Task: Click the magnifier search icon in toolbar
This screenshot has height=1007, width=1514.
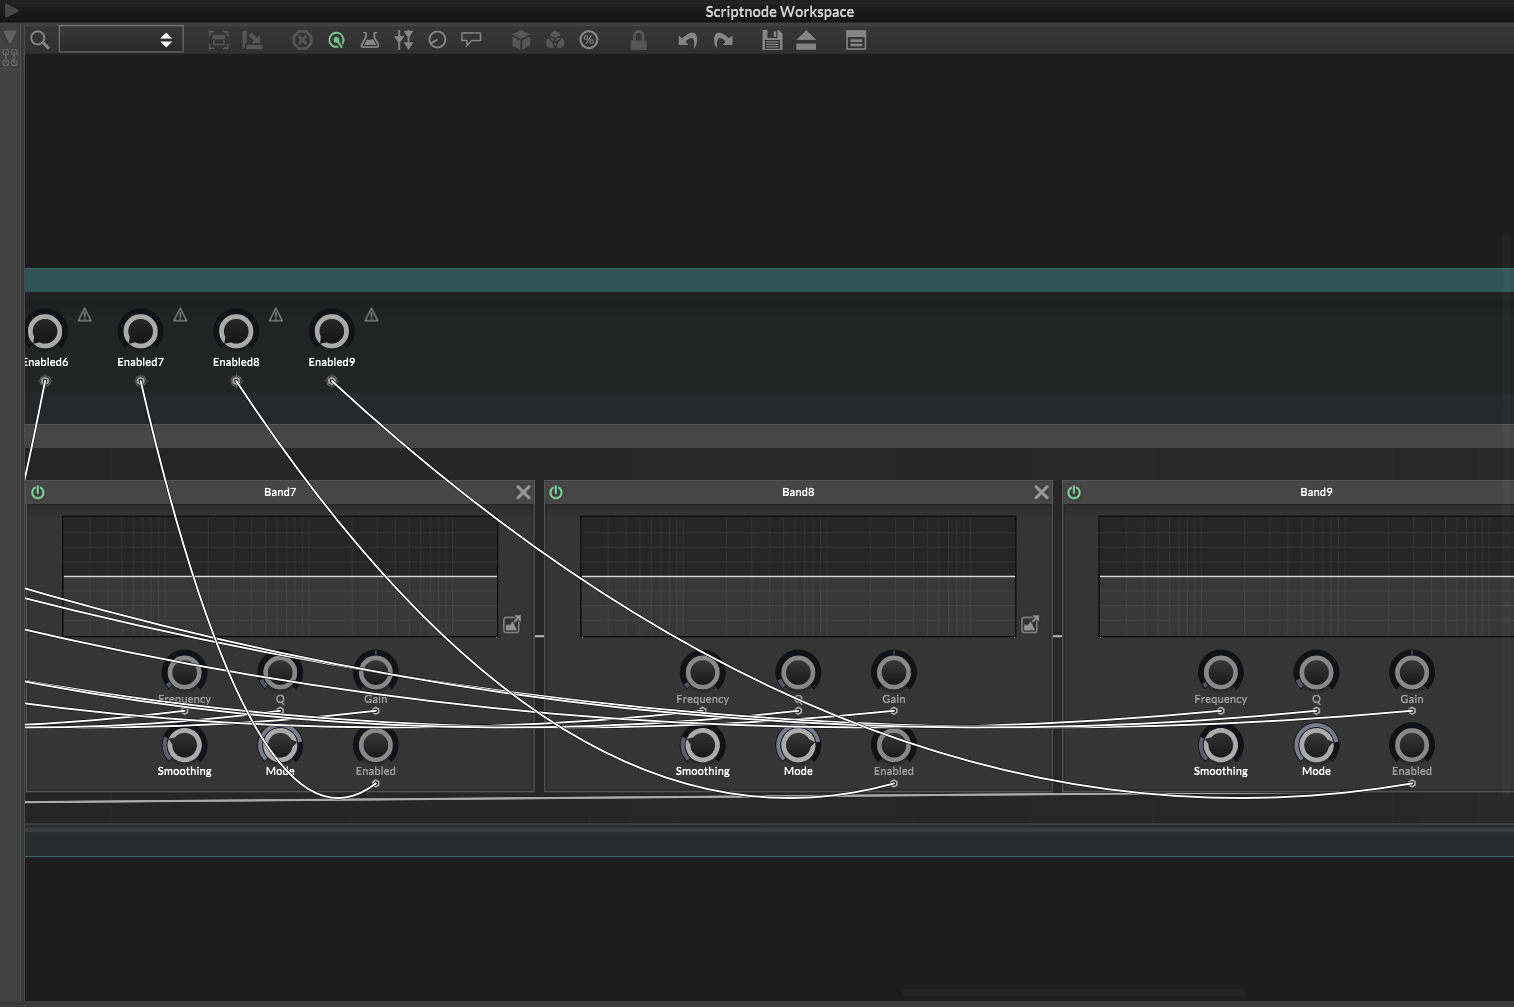Action: click(40, 40)
